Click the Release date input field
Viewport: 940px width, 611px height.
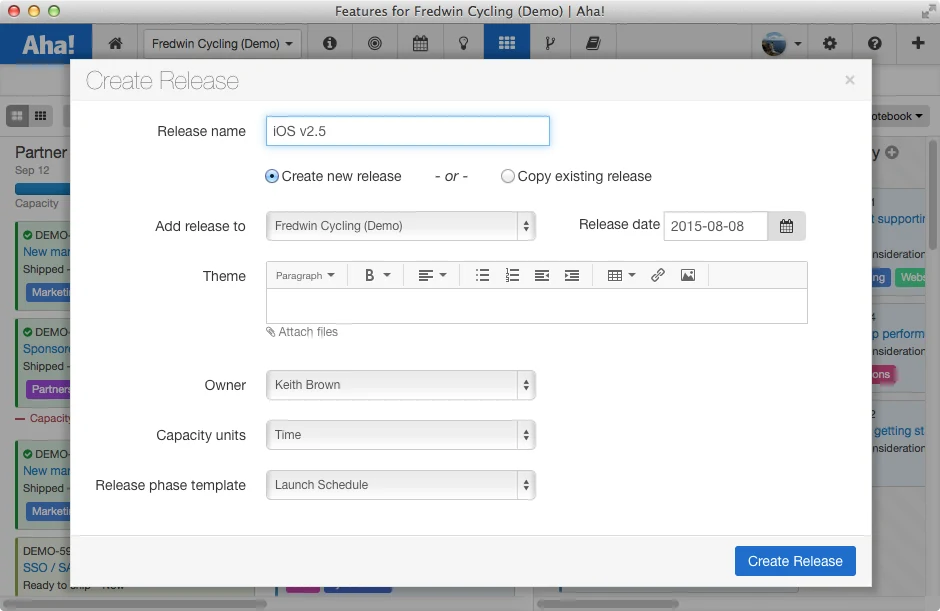click(715, 226)
